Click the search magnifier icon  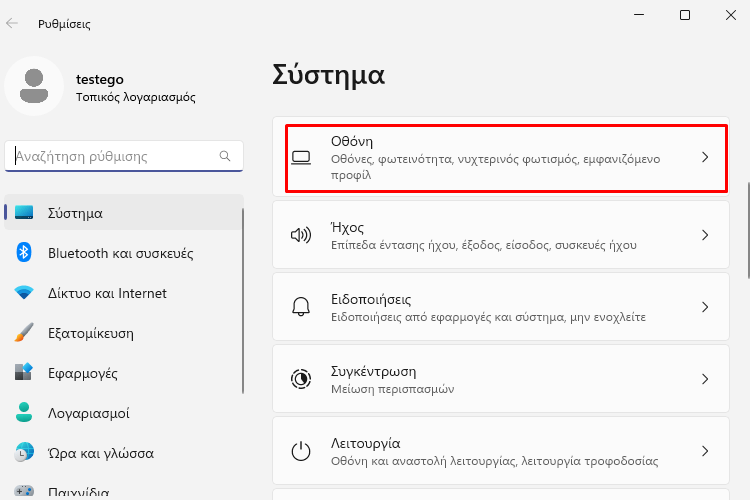[225, 156]
